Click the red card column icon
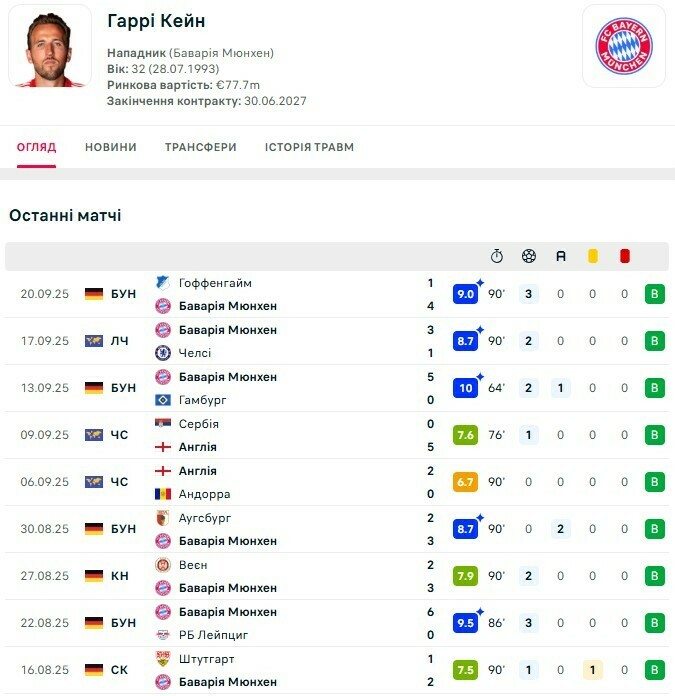 coord(625,256)
